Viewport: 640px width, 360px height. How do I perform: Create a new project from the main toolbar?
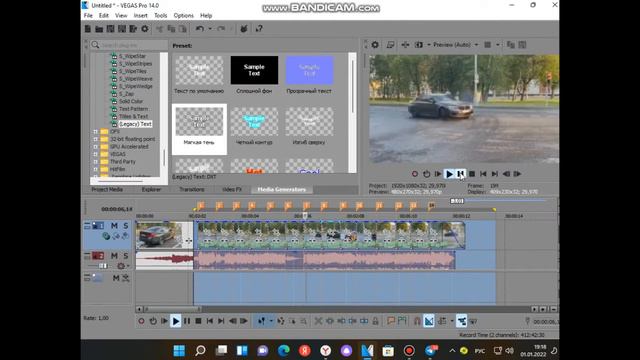[x=88, y=29]
